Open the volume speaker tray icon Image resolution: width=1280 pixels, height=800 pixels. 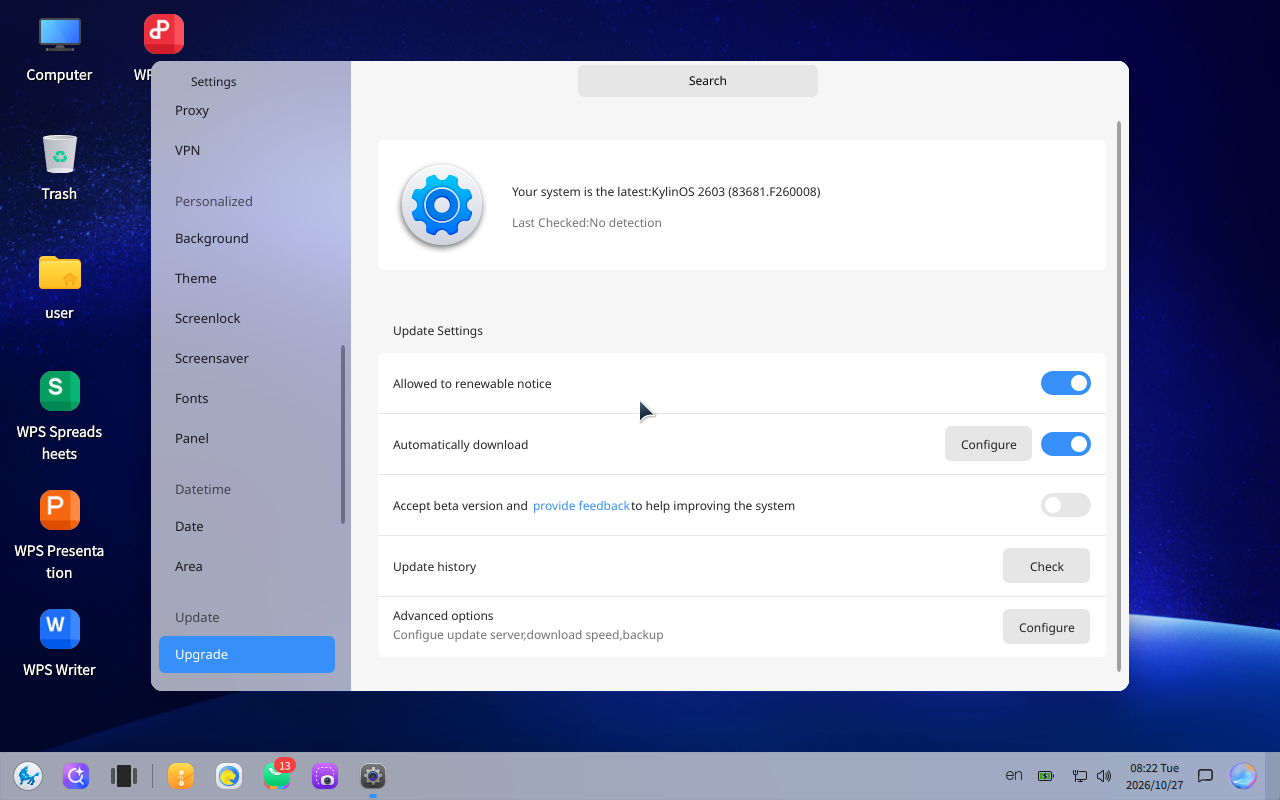pyautogui.click(x=1104, y=776)
